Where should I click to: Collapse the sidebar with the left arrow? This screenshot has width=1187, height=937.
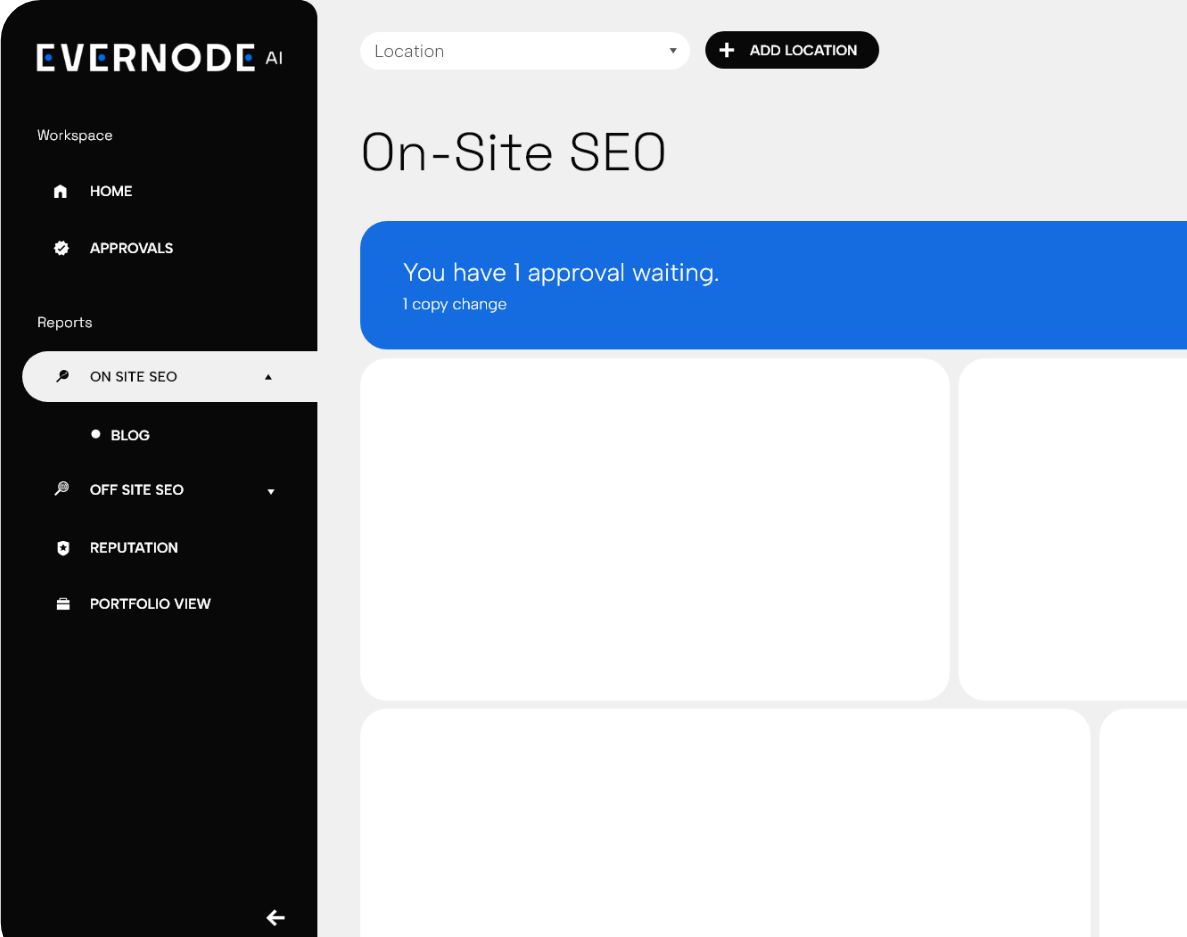tap(275, 917)
